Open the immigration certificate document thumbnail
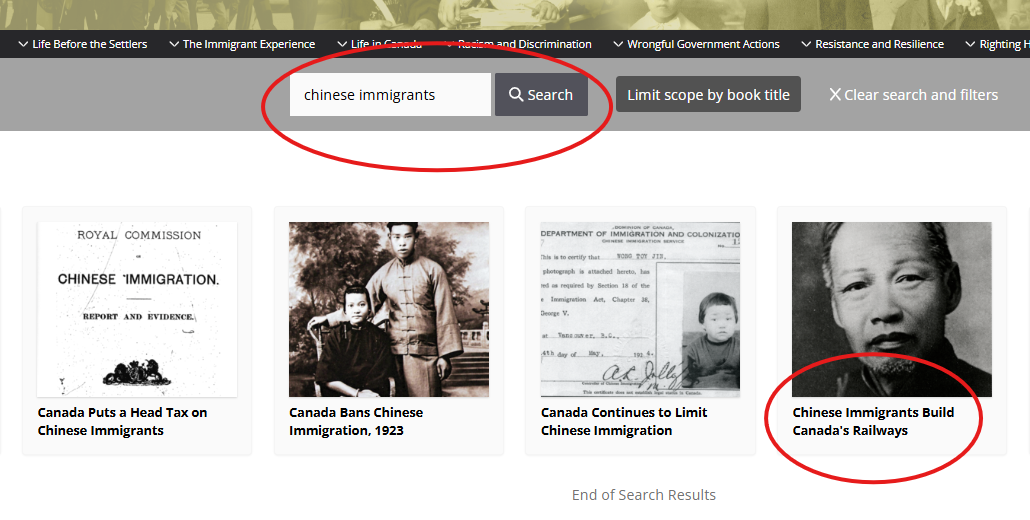Image resolution: width=1030 pixels, height=520 pixels. coord(640,309)
